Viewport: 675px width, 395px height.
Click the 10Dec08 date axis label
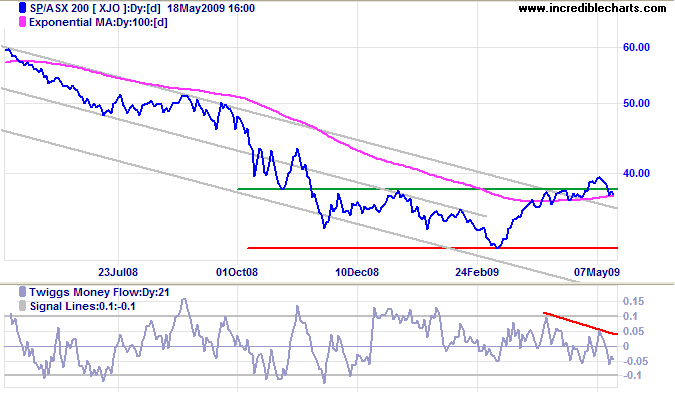pos(357,272)
